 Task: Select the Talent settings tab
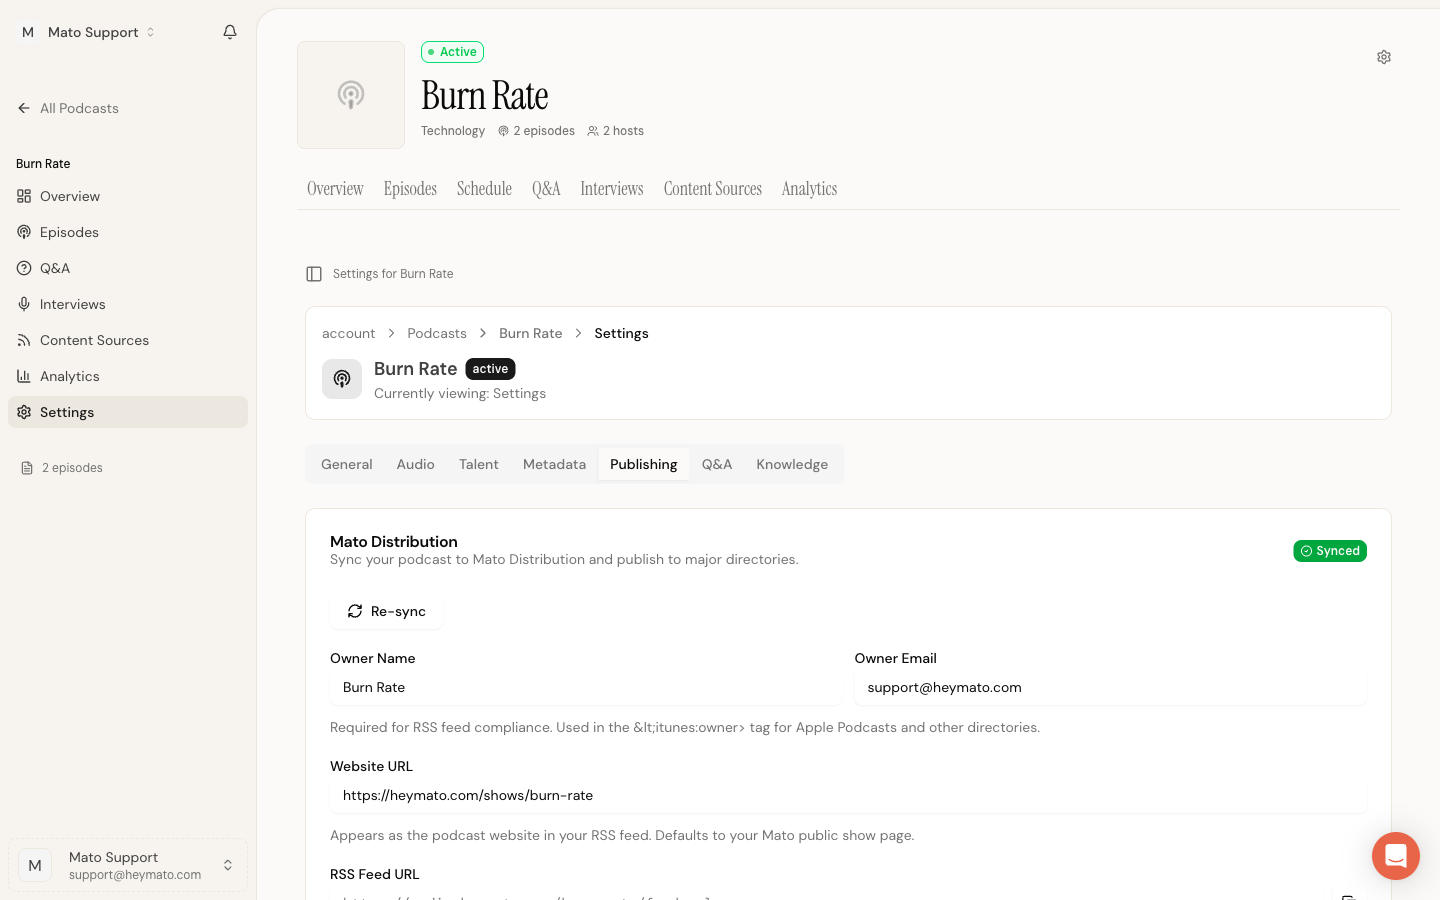[x=479, y=464]
